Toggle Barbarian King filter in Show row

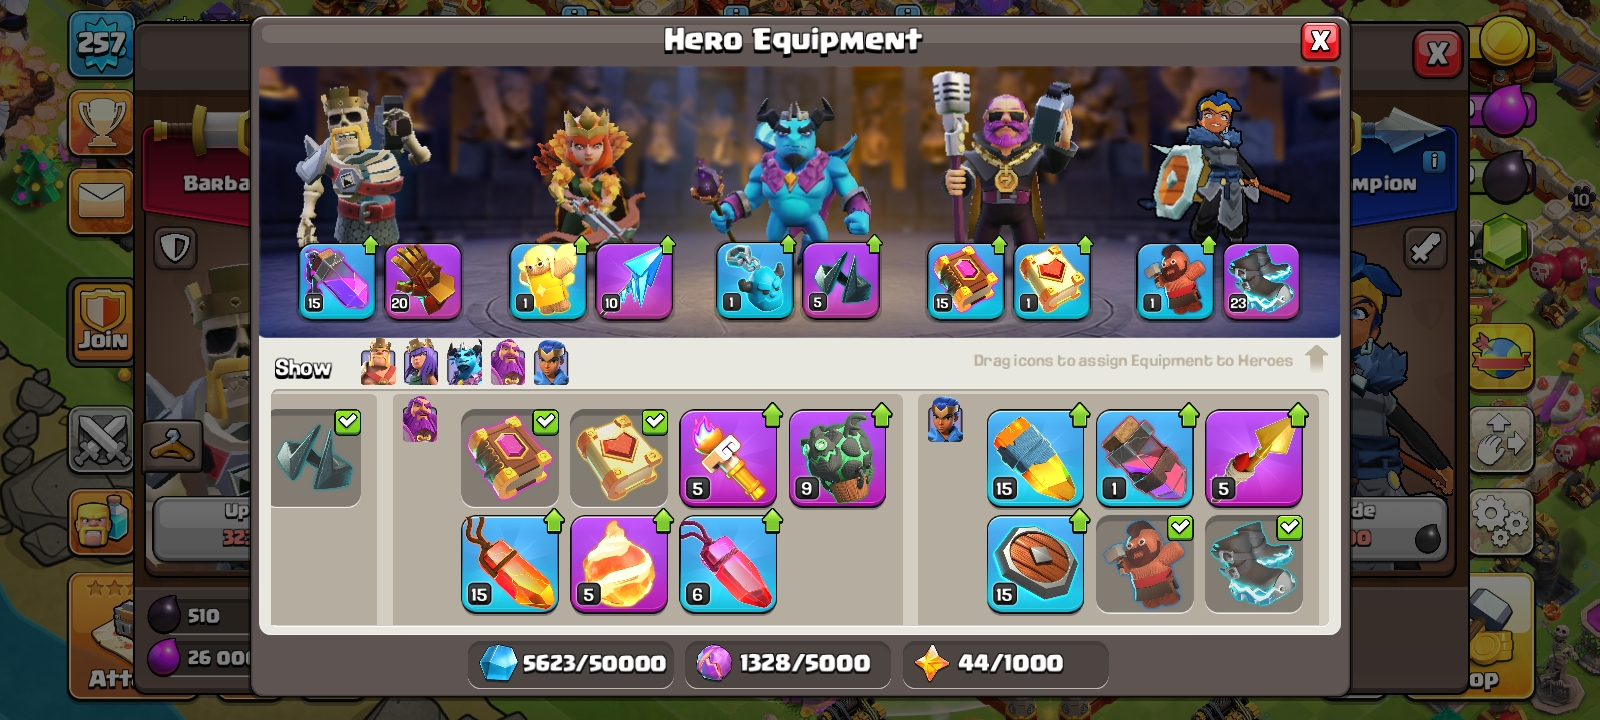(378, 363)
